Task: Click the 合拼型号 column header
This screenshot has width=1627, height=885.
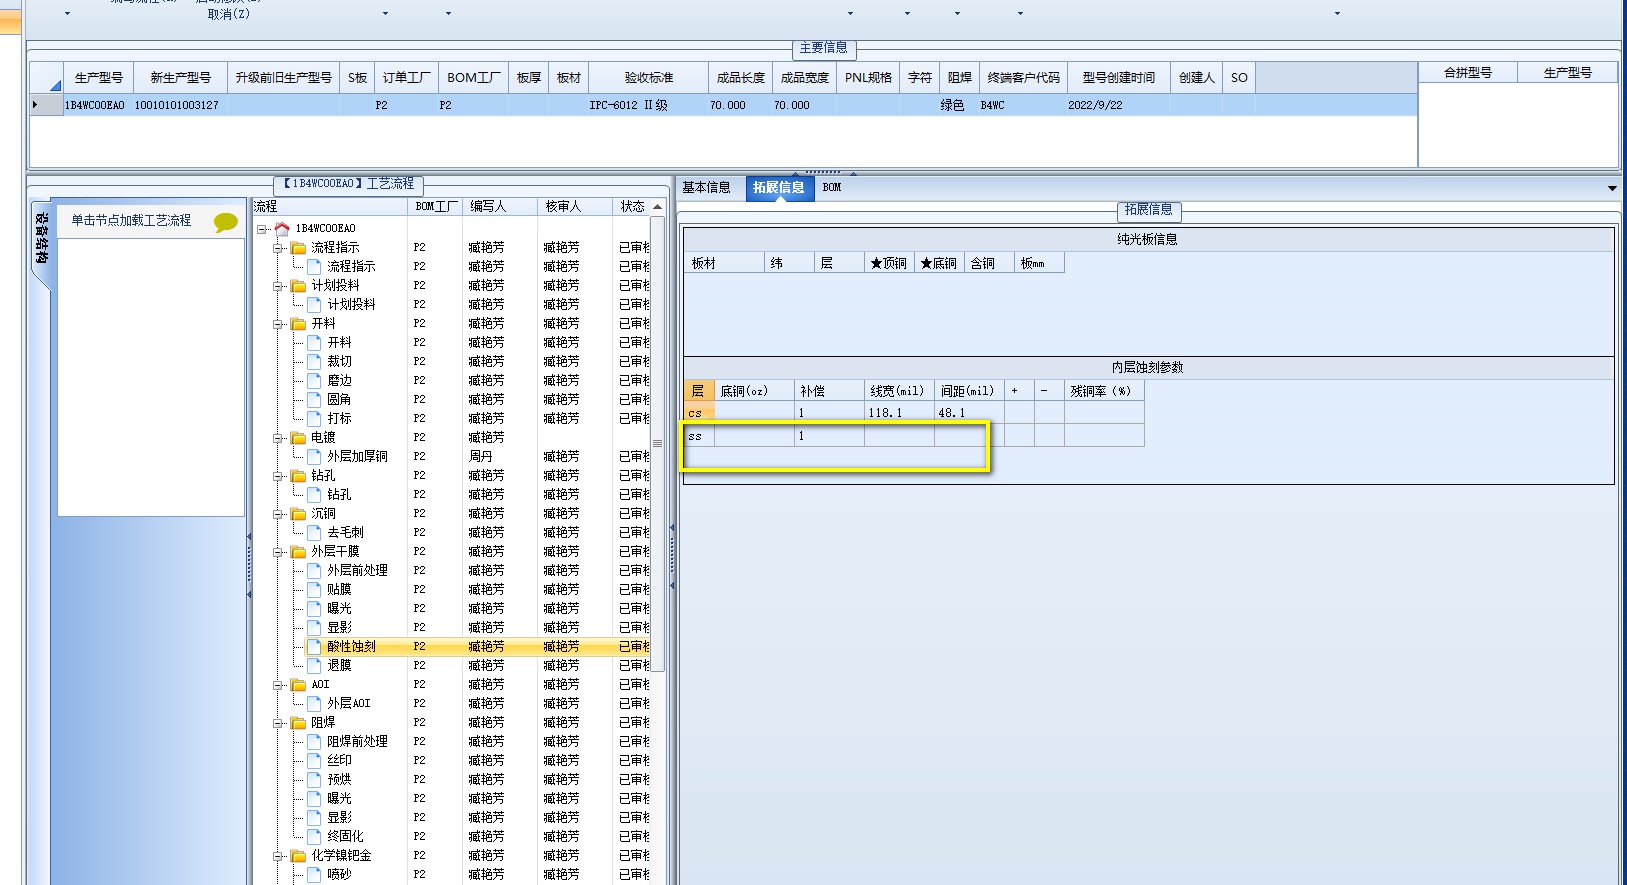Action: pyautogui.click(x=1467, y=73)
